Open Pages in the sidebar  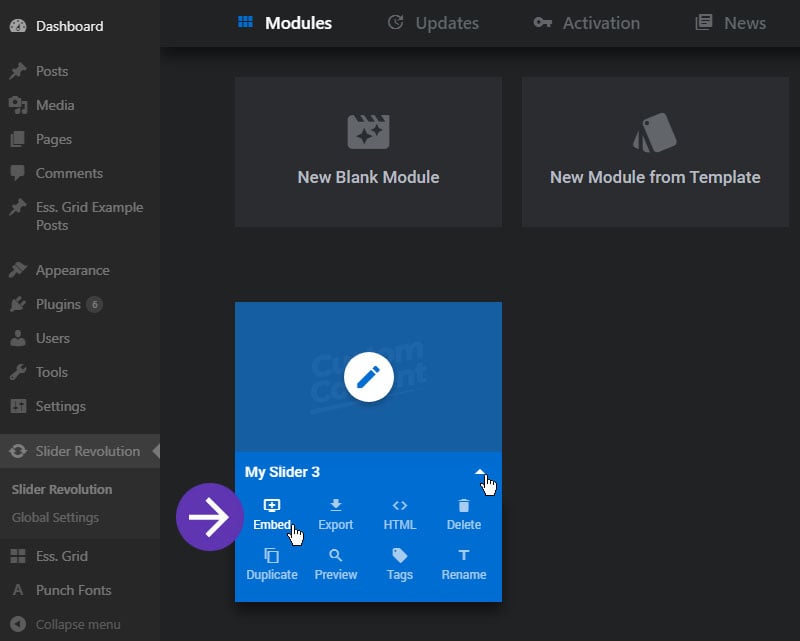point(54,139)
